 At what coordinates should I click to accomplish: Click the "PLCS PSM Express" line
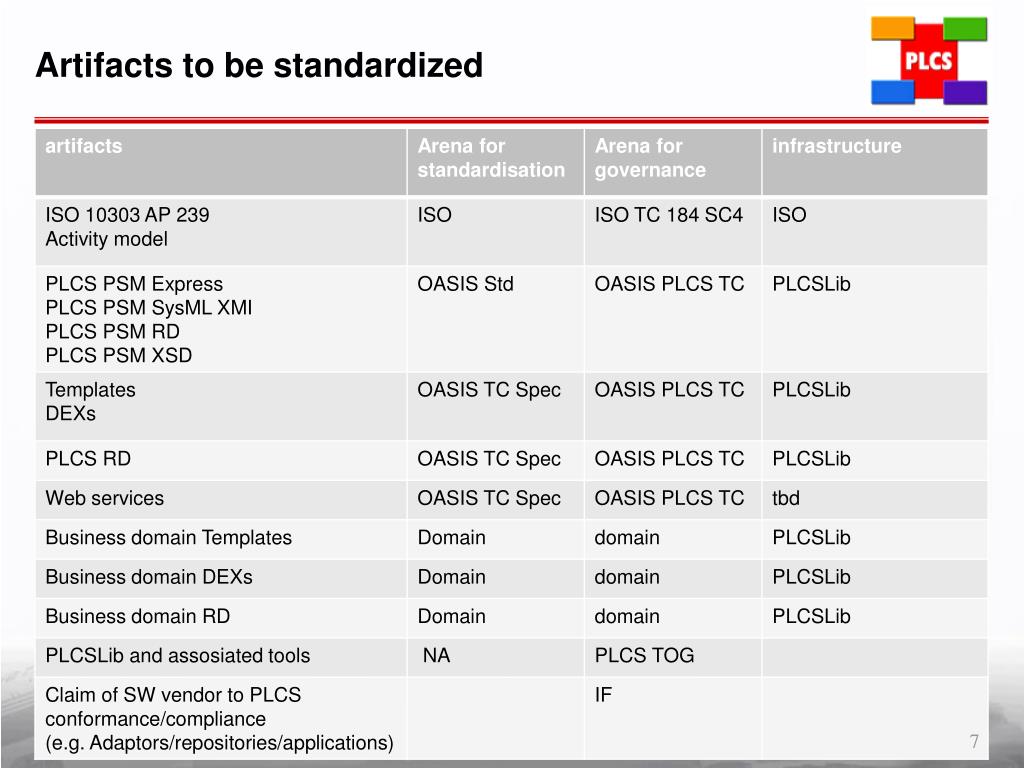pos(134,284)
